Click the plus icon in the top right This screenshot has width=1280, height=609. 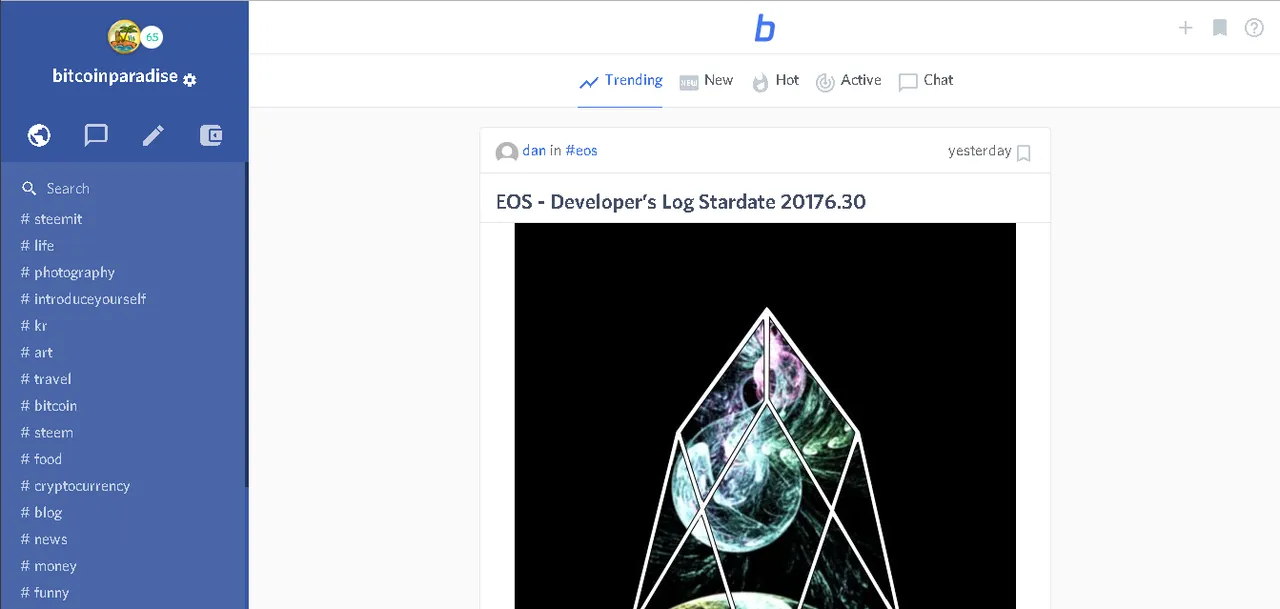pyautogui.click(x=1185, y=28)
